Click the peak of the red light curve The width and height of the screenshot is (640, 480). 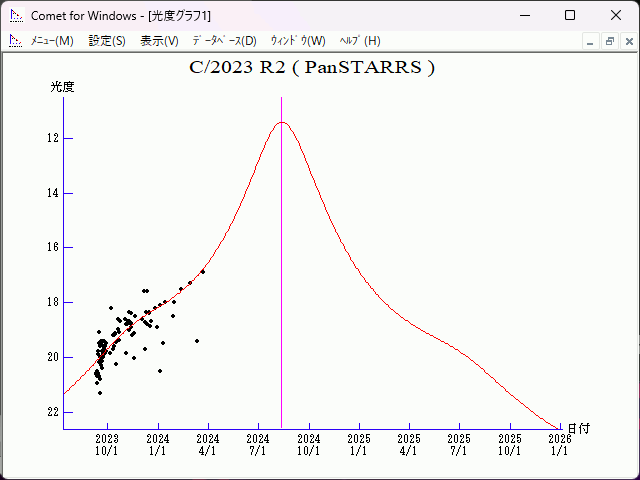[x=283, y=122]
